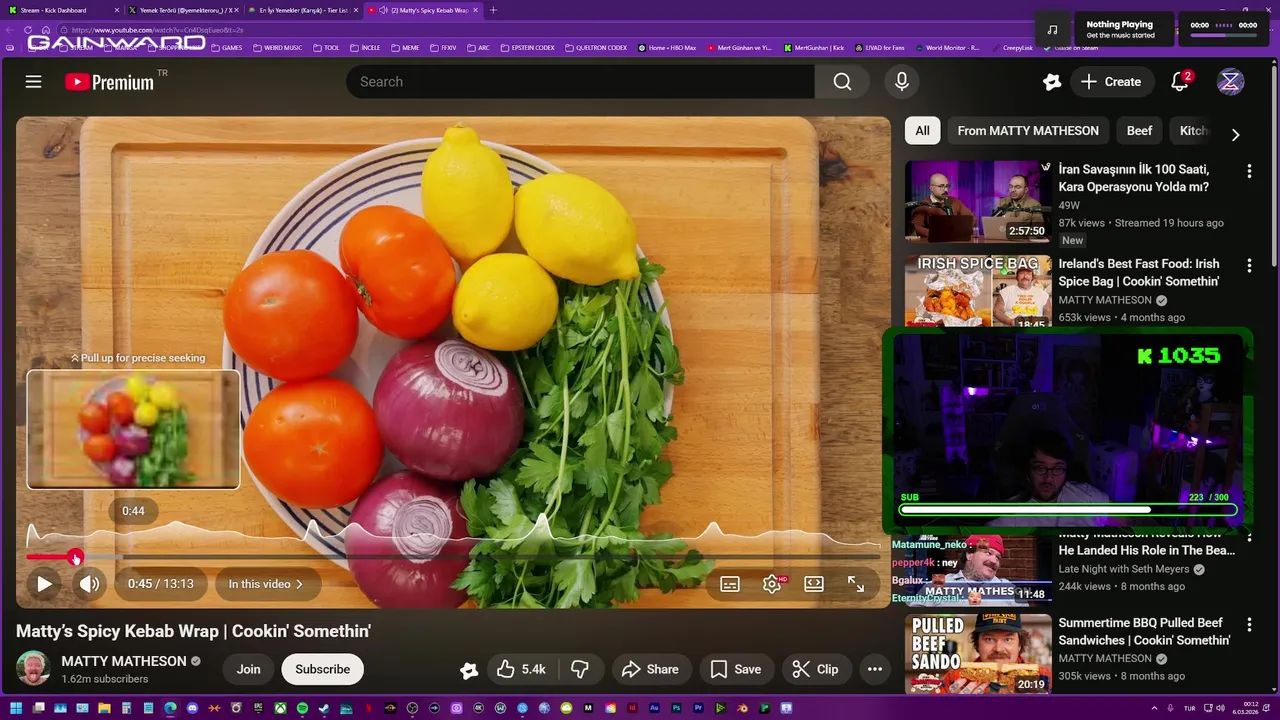This screenshot has width=1280, height=720.
Task: Click in the YouTube search field
Action: (580, 82)
